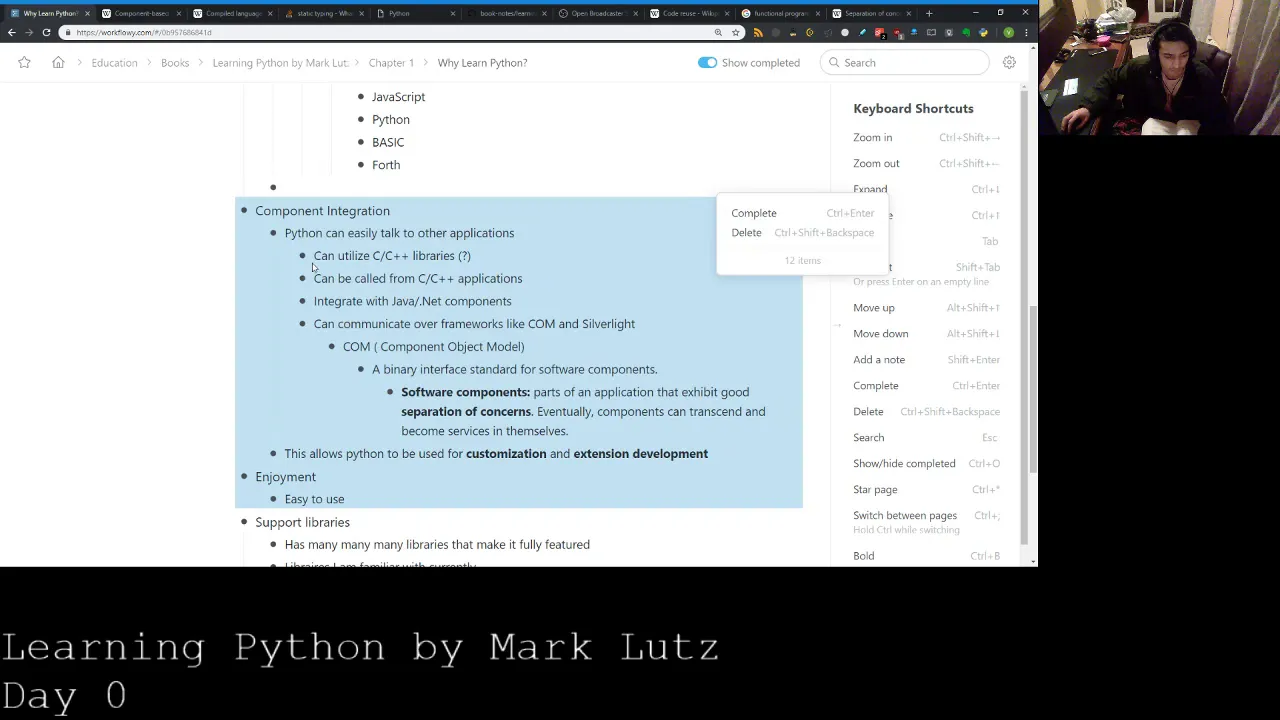Focus the WorkFlowy Search field
Viewport: 1280px width, 720px height.
point(905,62)
